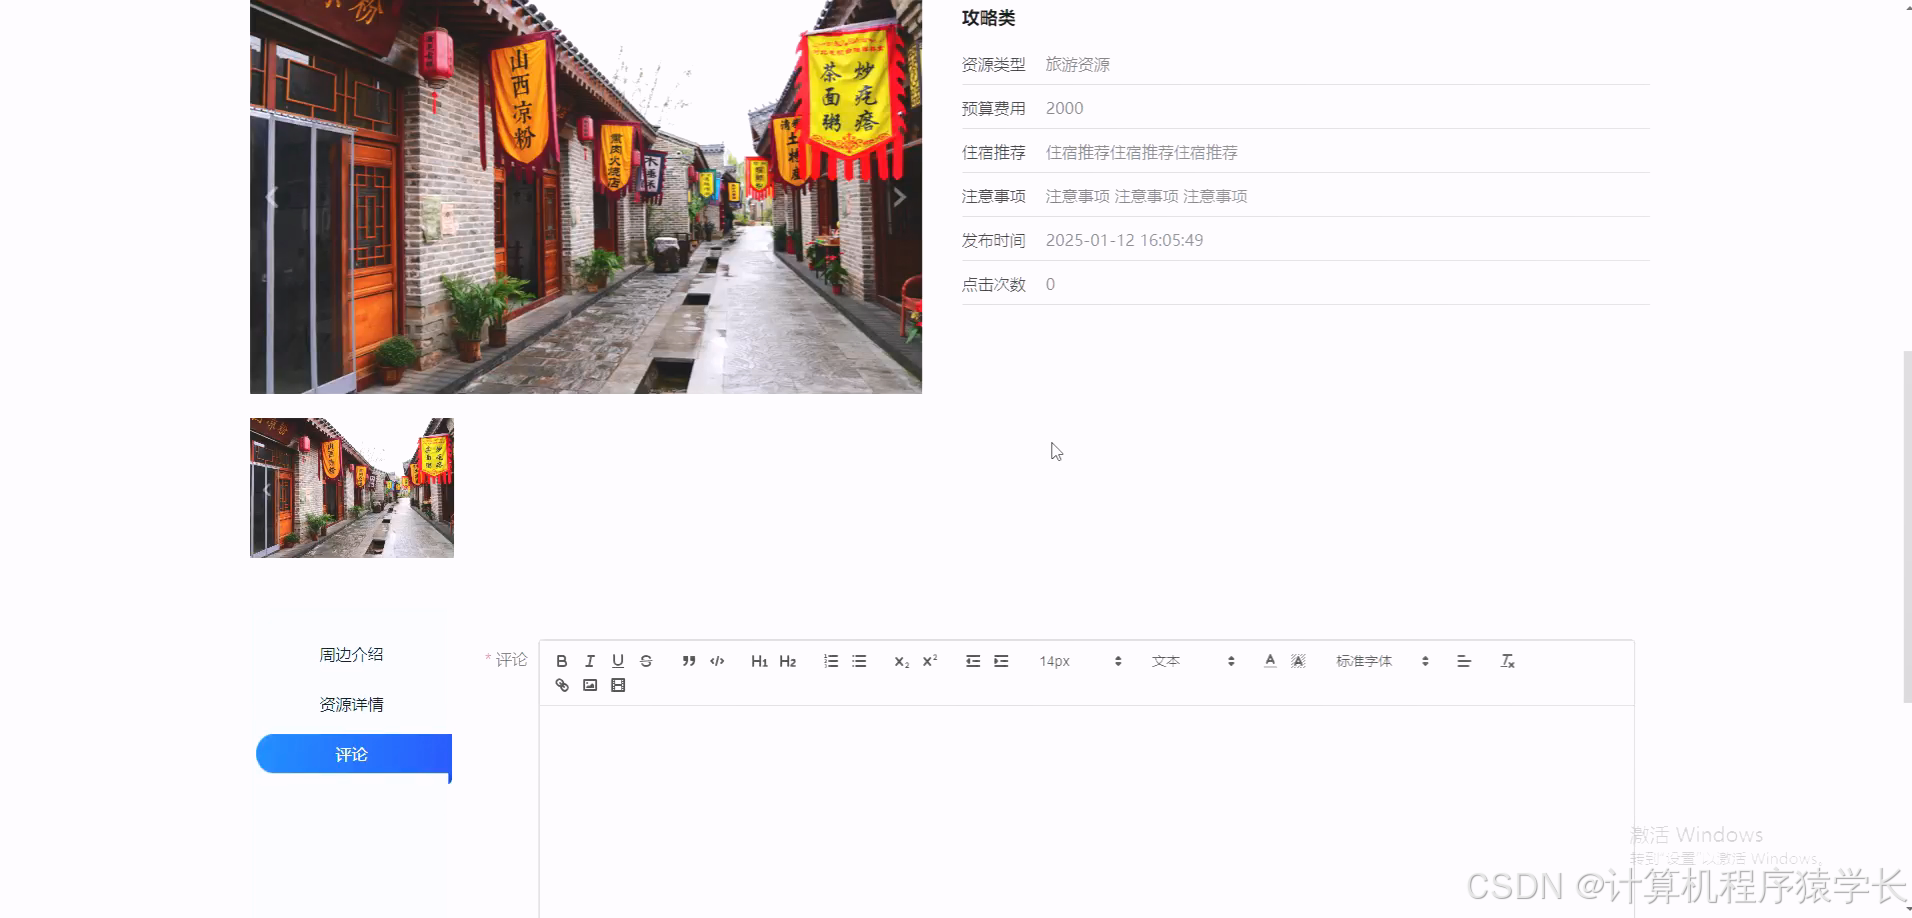
Task: Open the text alignment options
Action: point(1464,661)
